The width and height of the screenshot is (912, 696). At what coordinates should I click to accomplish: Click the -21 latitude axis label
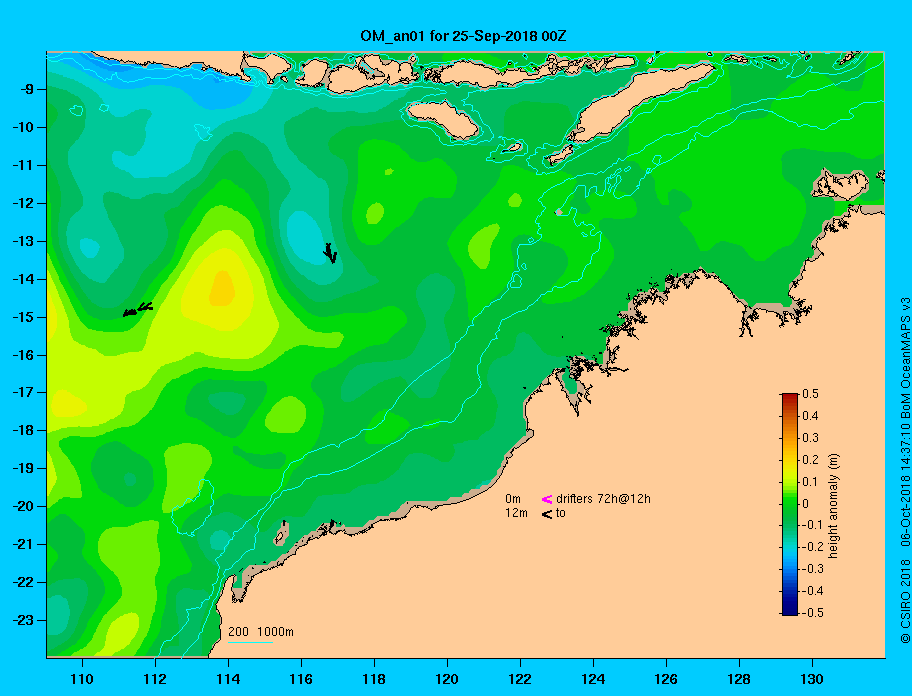pos(23,544)
